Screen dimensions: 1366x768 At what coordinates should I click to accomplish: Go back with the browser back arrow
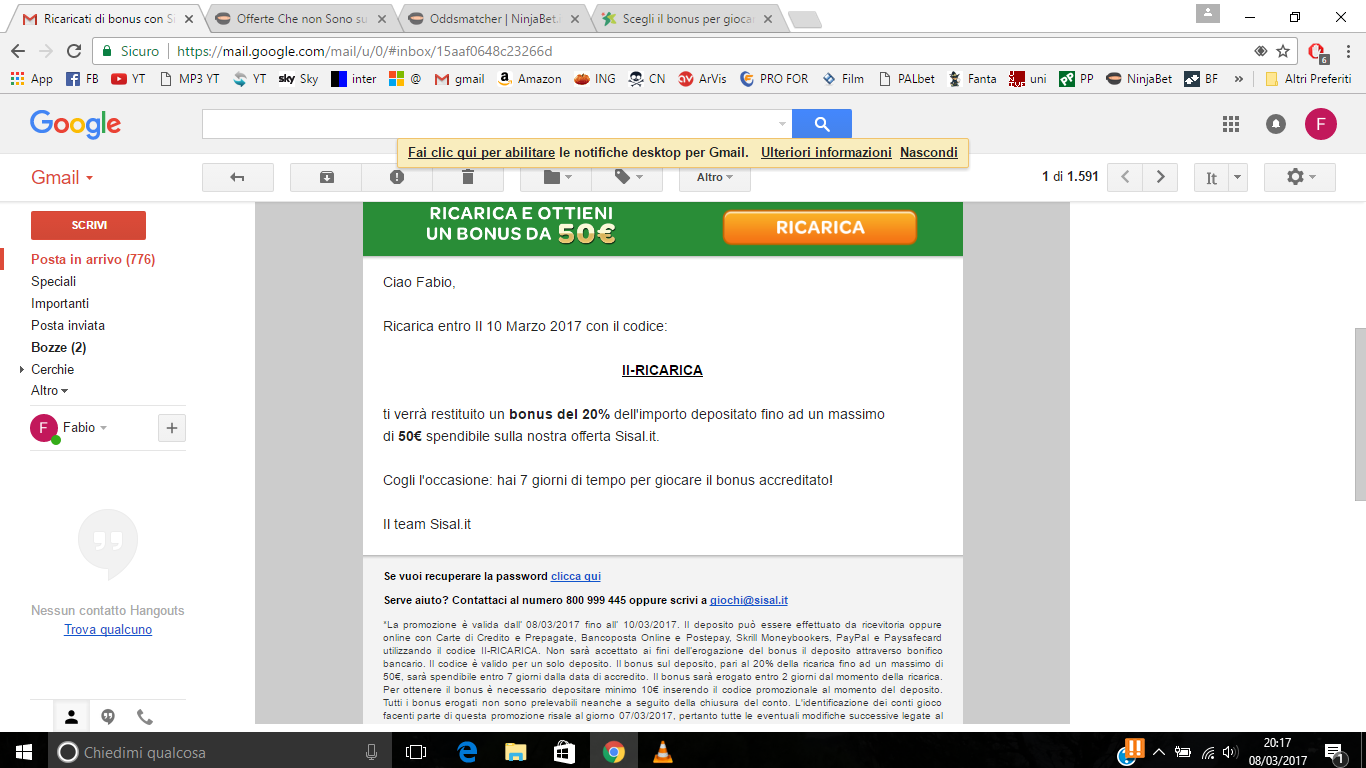(x=18, y=51)
